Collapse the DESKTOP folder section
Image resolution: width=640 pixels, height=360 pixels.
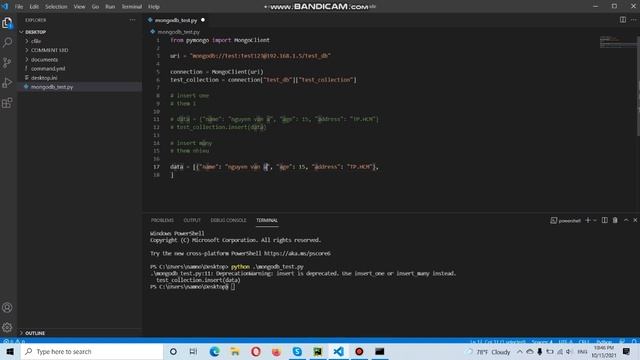[33, 32]
